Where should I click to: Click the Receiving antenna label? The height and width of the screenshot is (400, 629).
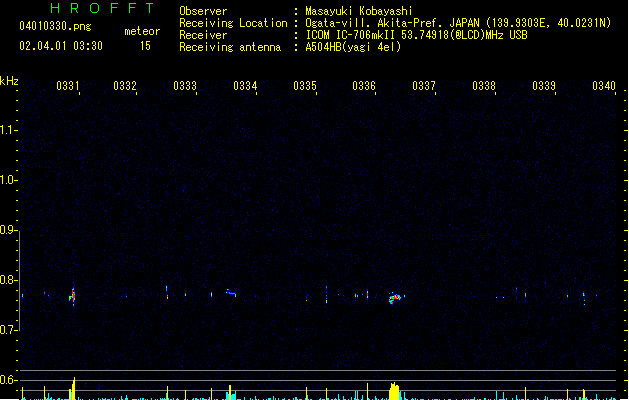[230, 47]
